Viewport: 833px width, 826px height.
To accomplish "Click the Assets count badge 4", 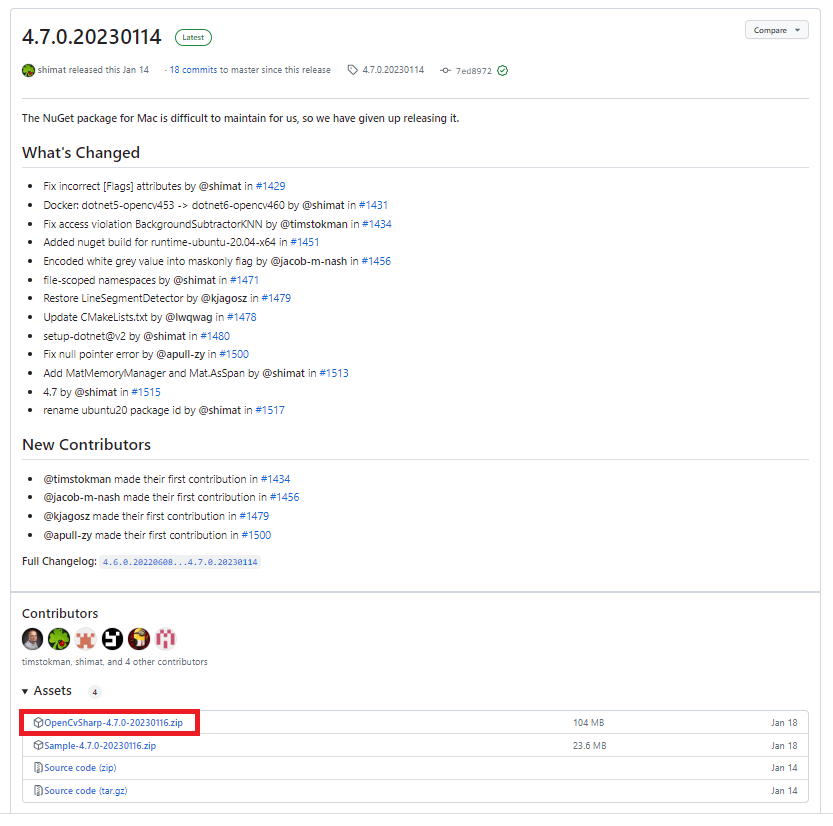I will tap(95, 692).
